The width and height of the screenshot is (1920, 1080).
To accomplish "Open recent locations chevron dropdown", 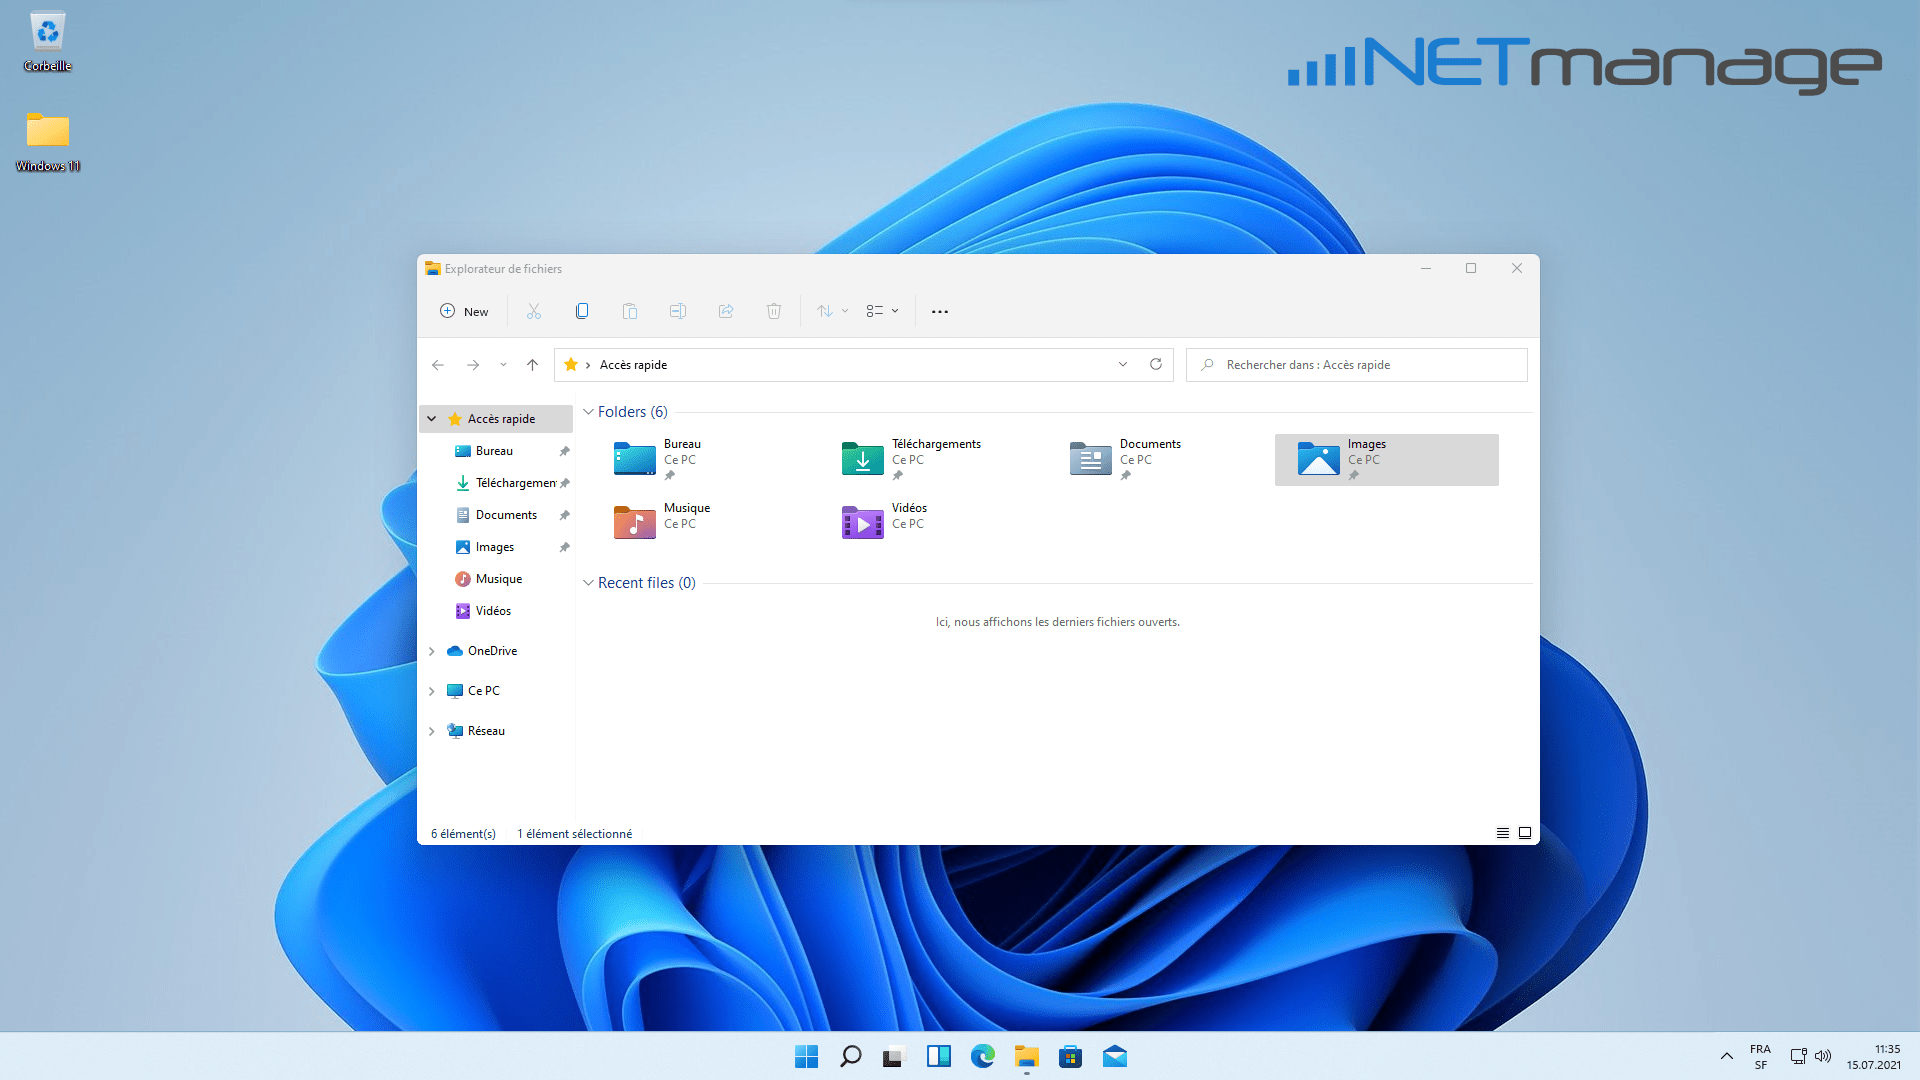I will 503,365.
